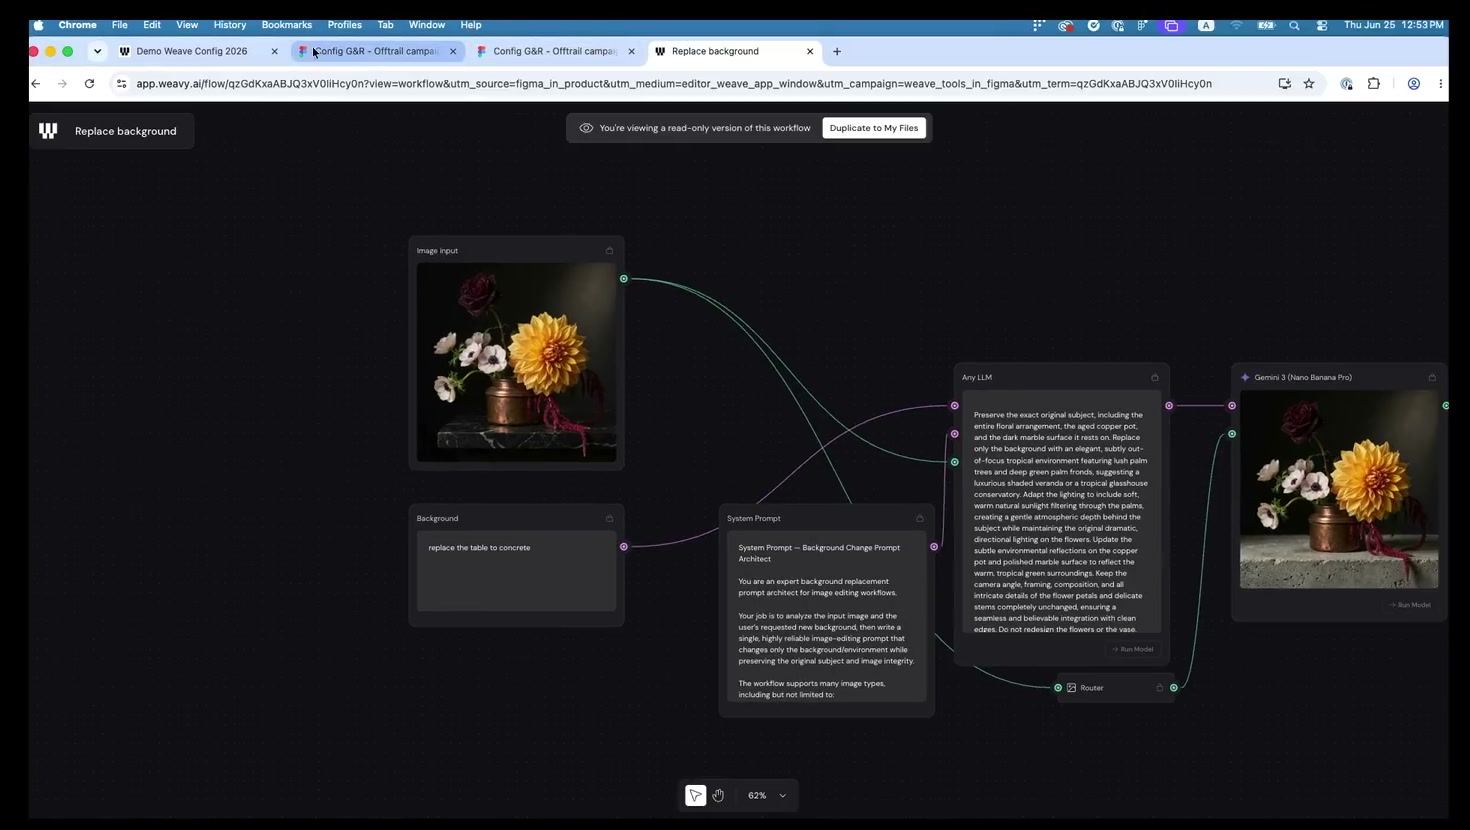Screen dimensions: 1470x830
Task: Click the Router node output port
Action: click(1174, 688)
